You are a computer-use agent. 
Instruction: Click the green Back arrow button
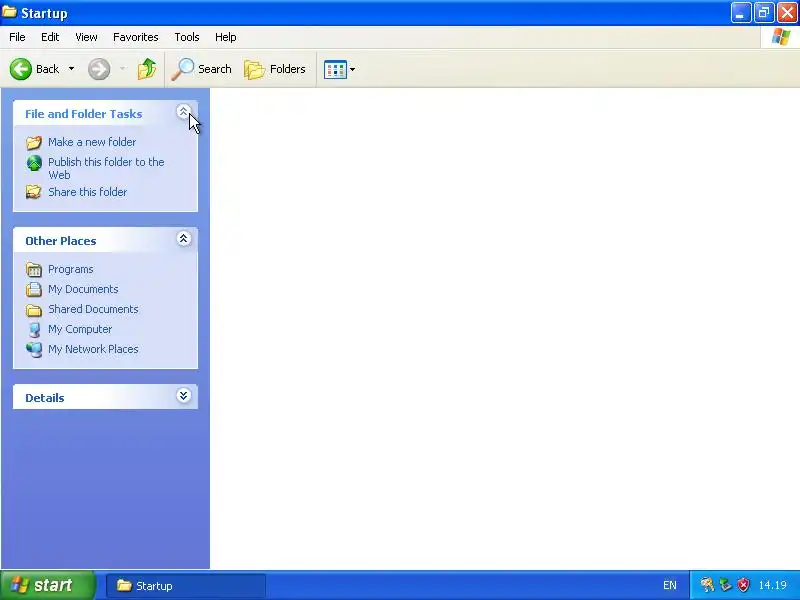coord(20,69)
